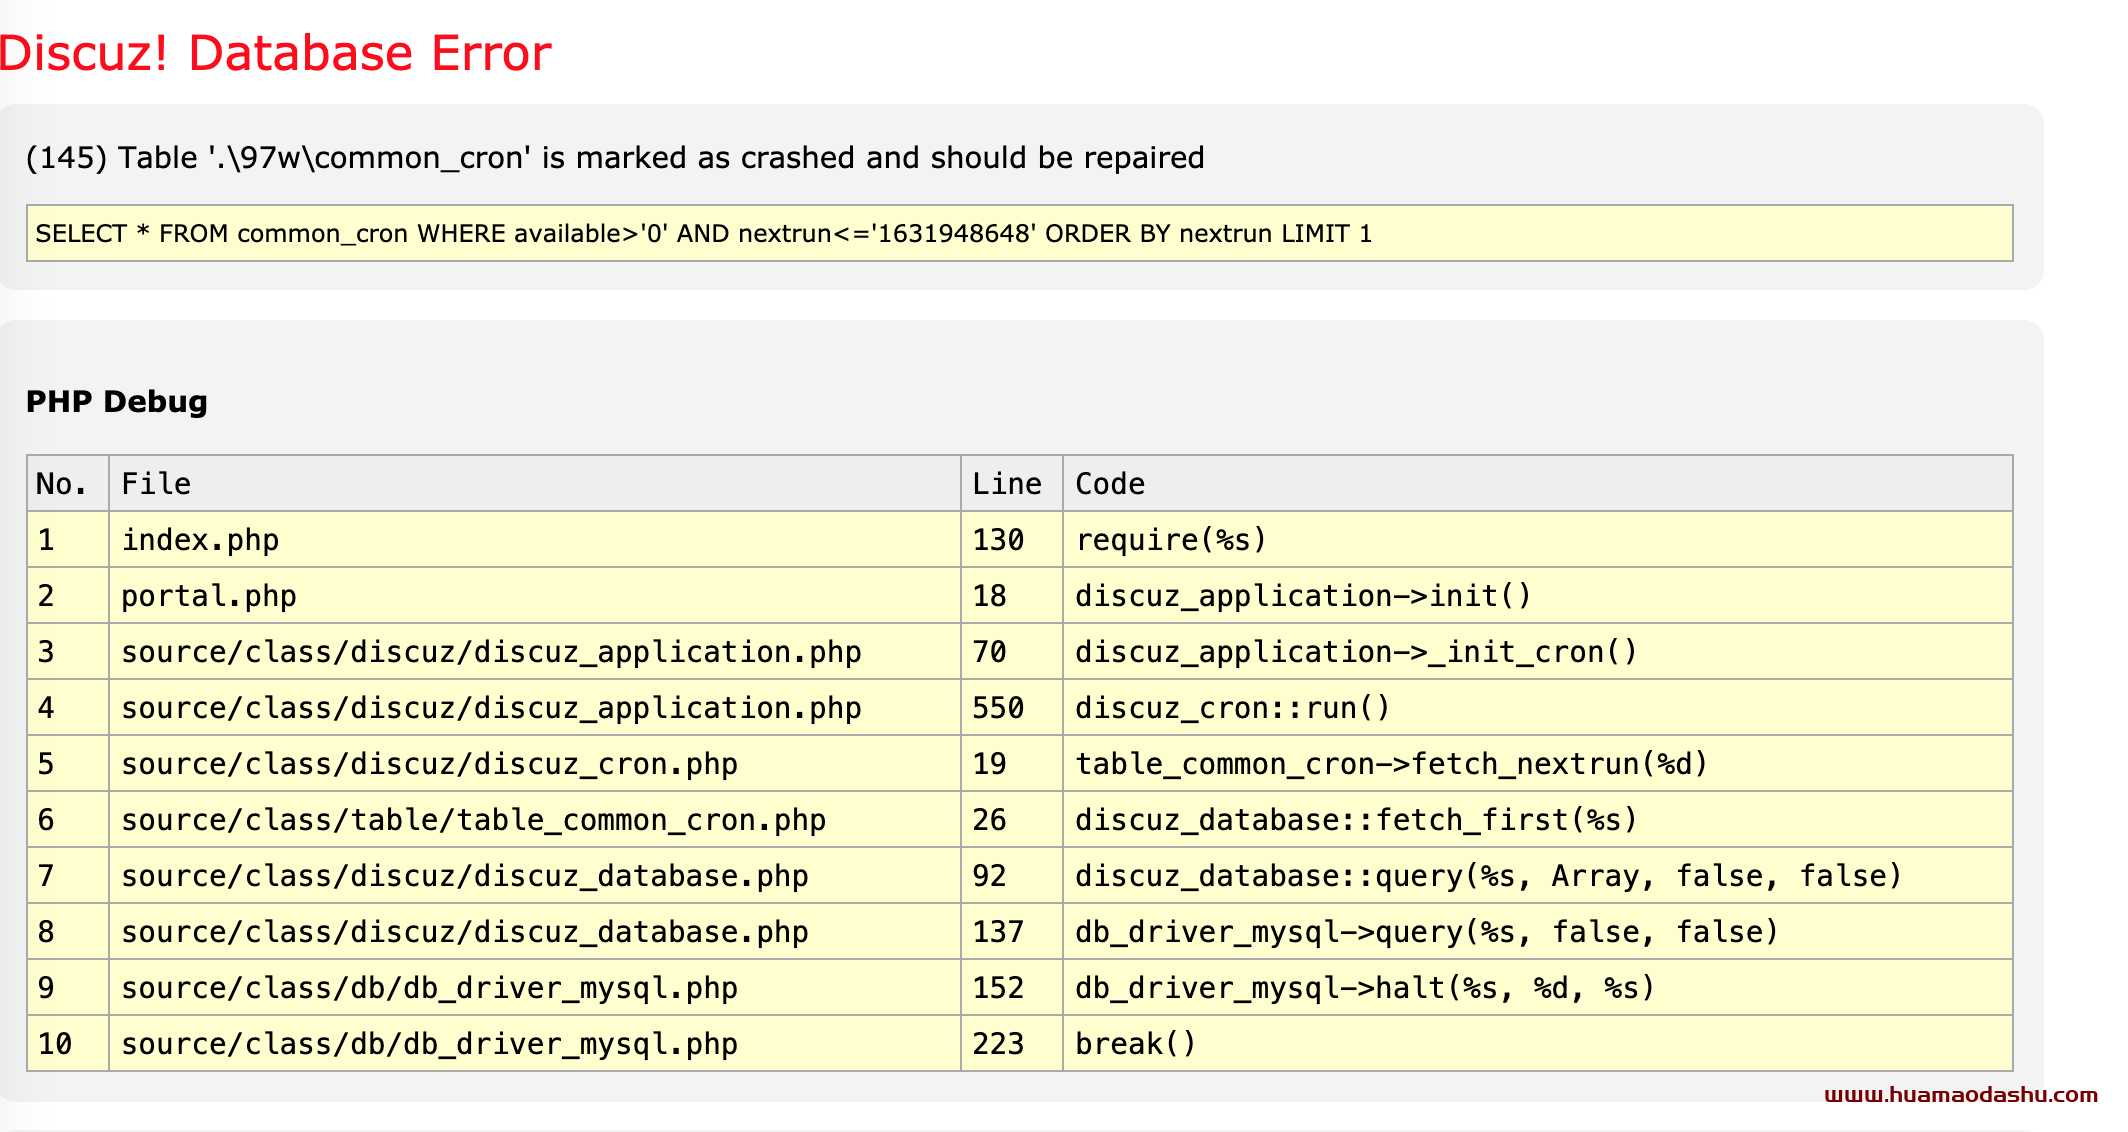This screenshot has height=1132, width=2128.
Task: Click the 'Discuz! Database Error' heading
Action: (x=275, y=53)
